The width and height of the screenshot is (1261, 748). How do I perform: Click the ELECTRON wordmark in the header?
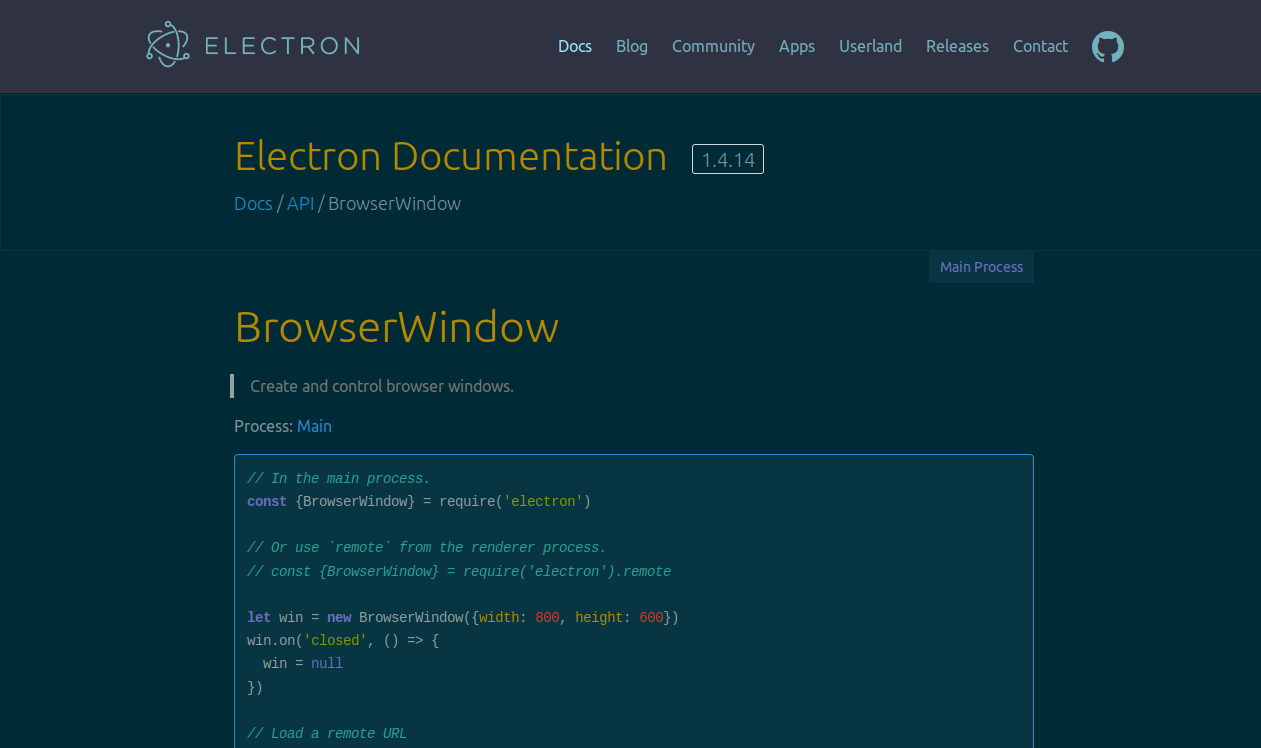282,44
